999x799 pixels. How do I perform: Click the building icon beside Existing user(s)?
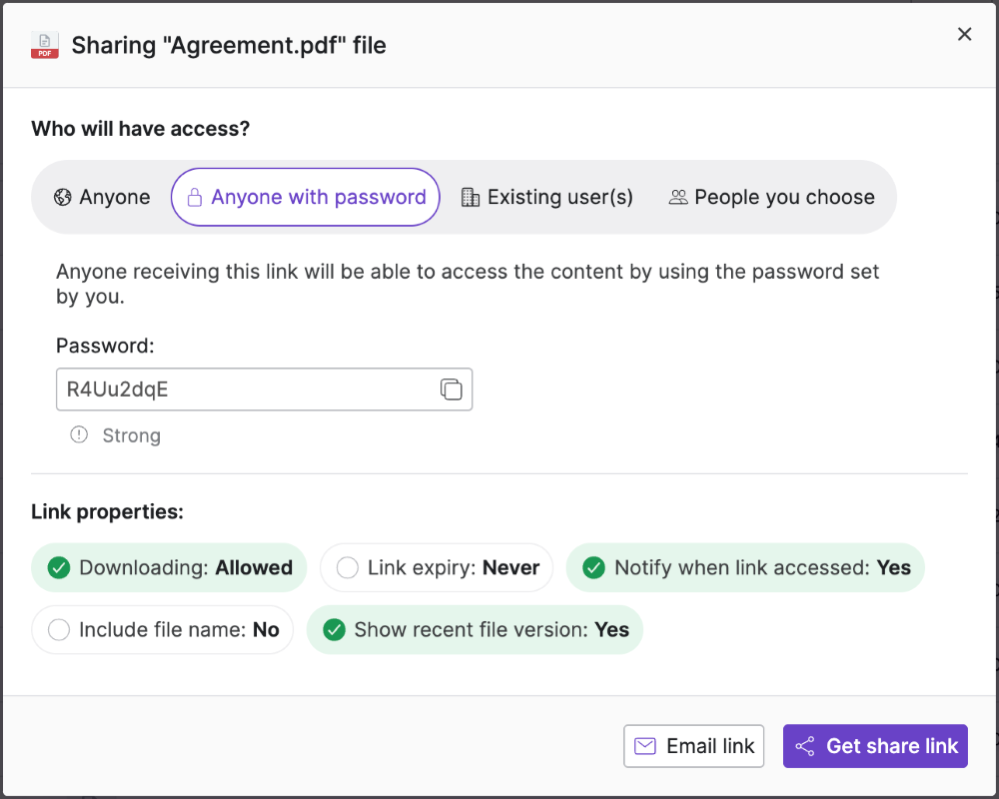(470, 197)
